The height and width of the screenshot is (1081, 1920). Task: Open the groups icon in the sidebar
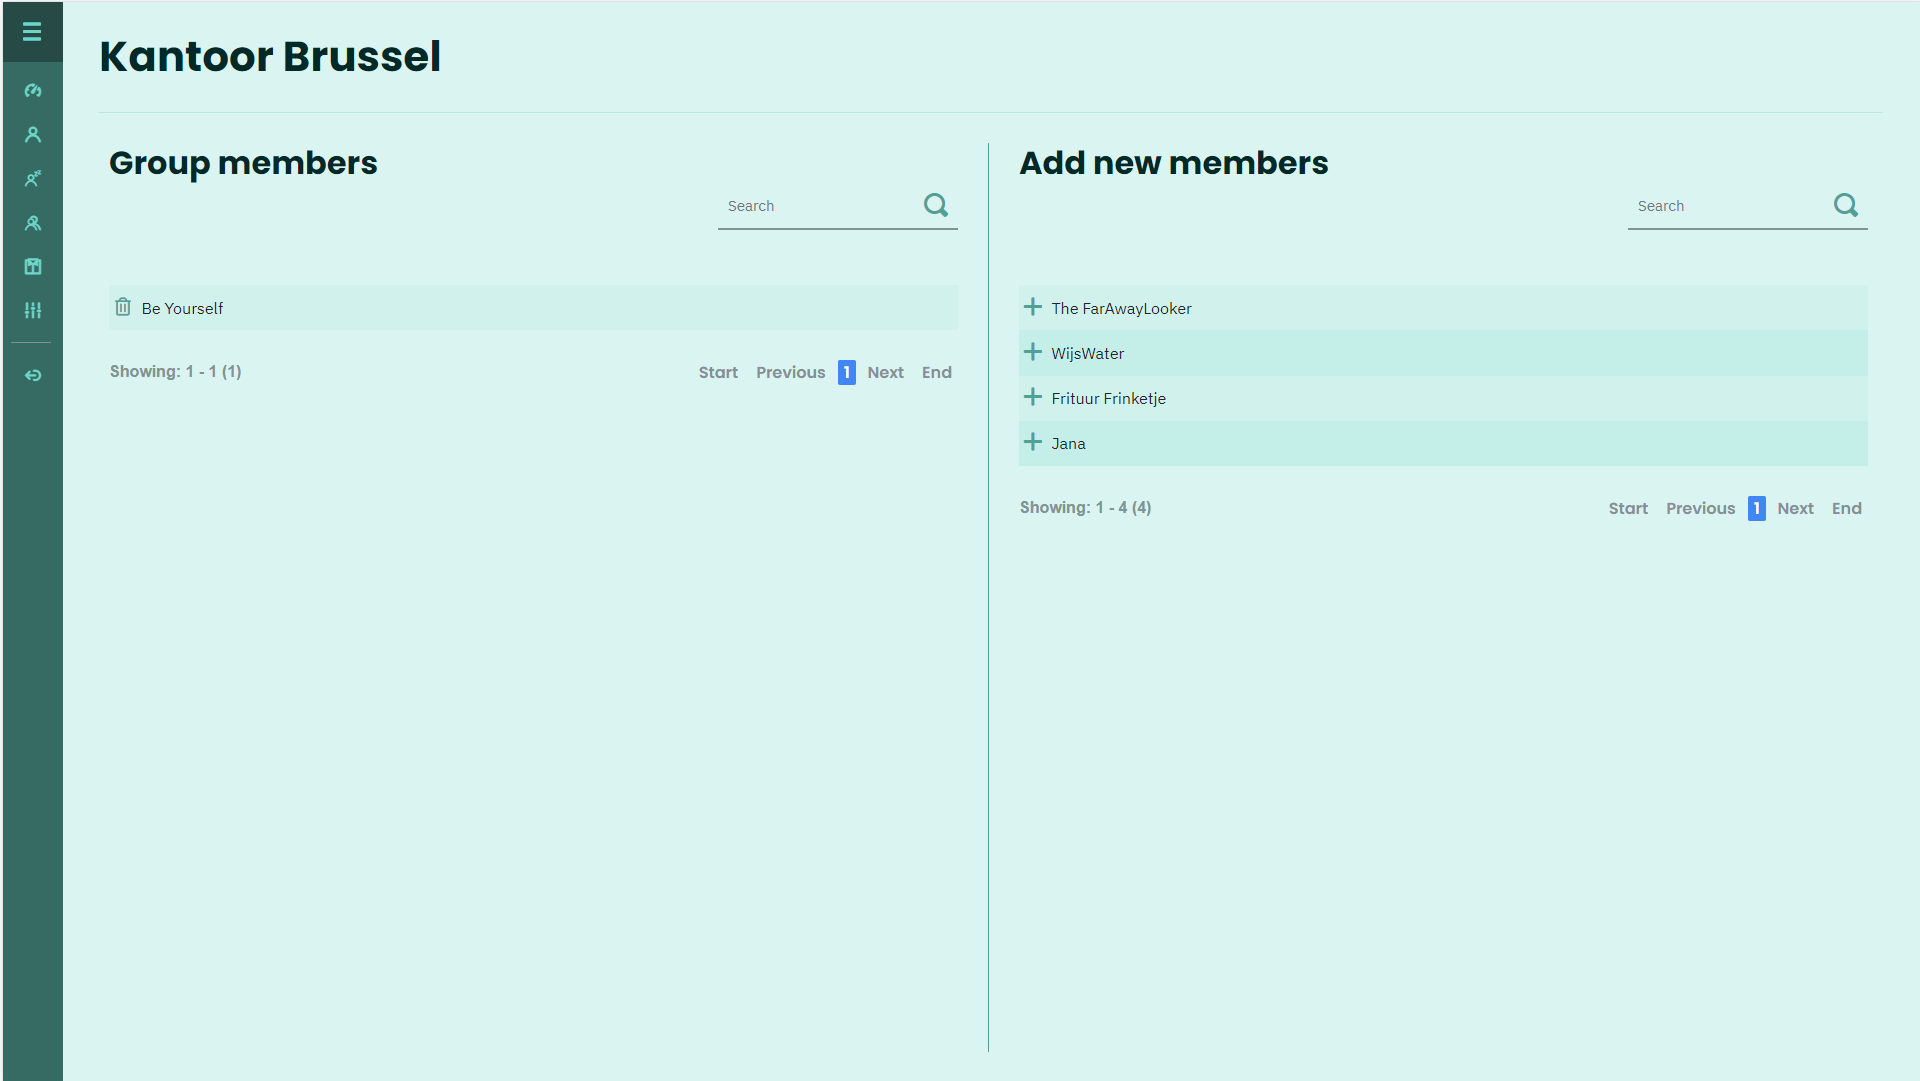pyautogui.click(x=33, y=222)
